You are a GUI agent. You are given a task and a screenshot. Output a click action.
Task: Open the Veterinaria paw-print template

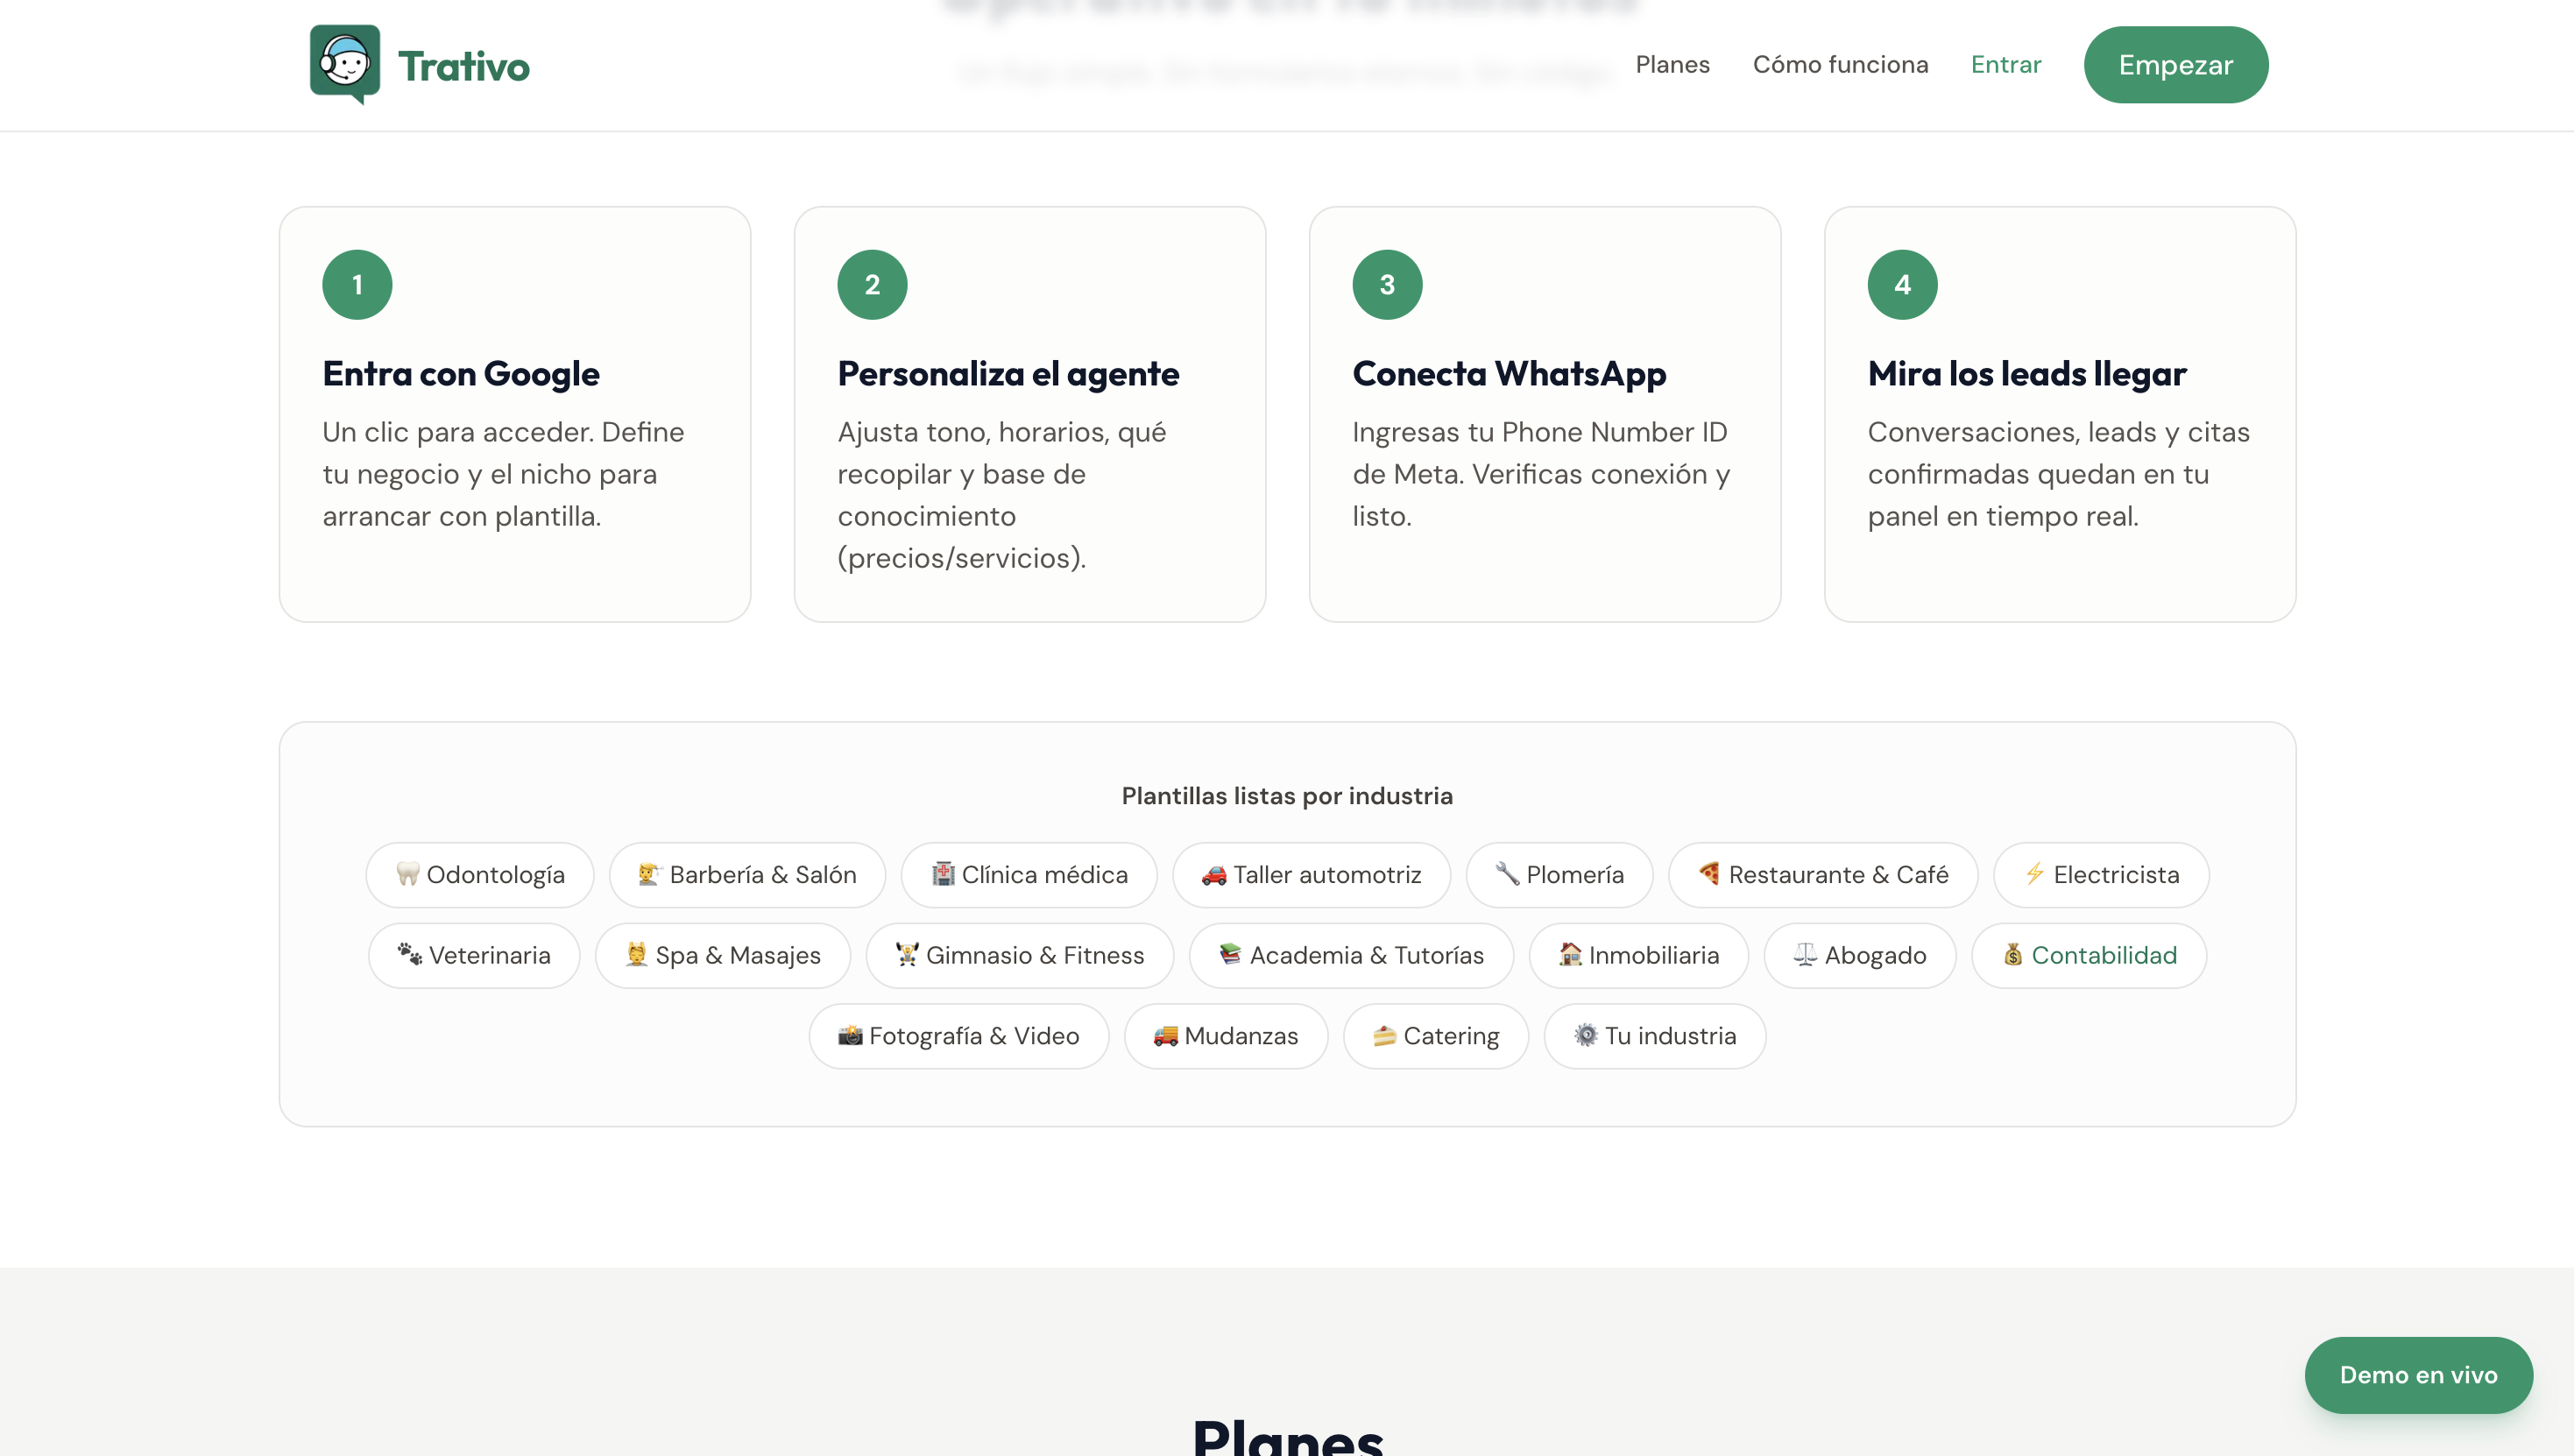[474, 955]
